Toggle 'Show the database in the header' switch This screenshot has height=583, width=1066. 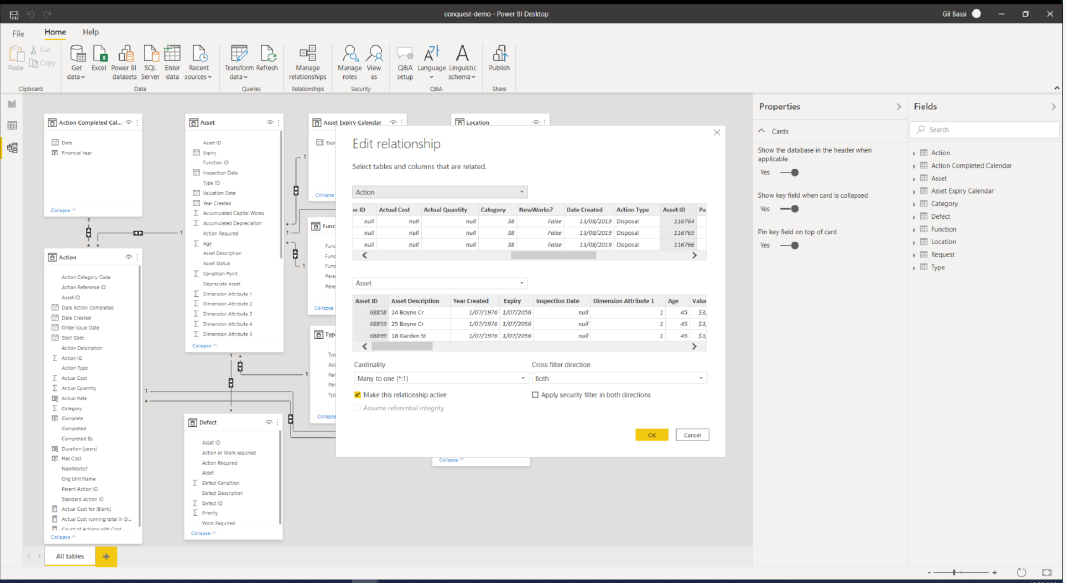(x=790, y=173)
